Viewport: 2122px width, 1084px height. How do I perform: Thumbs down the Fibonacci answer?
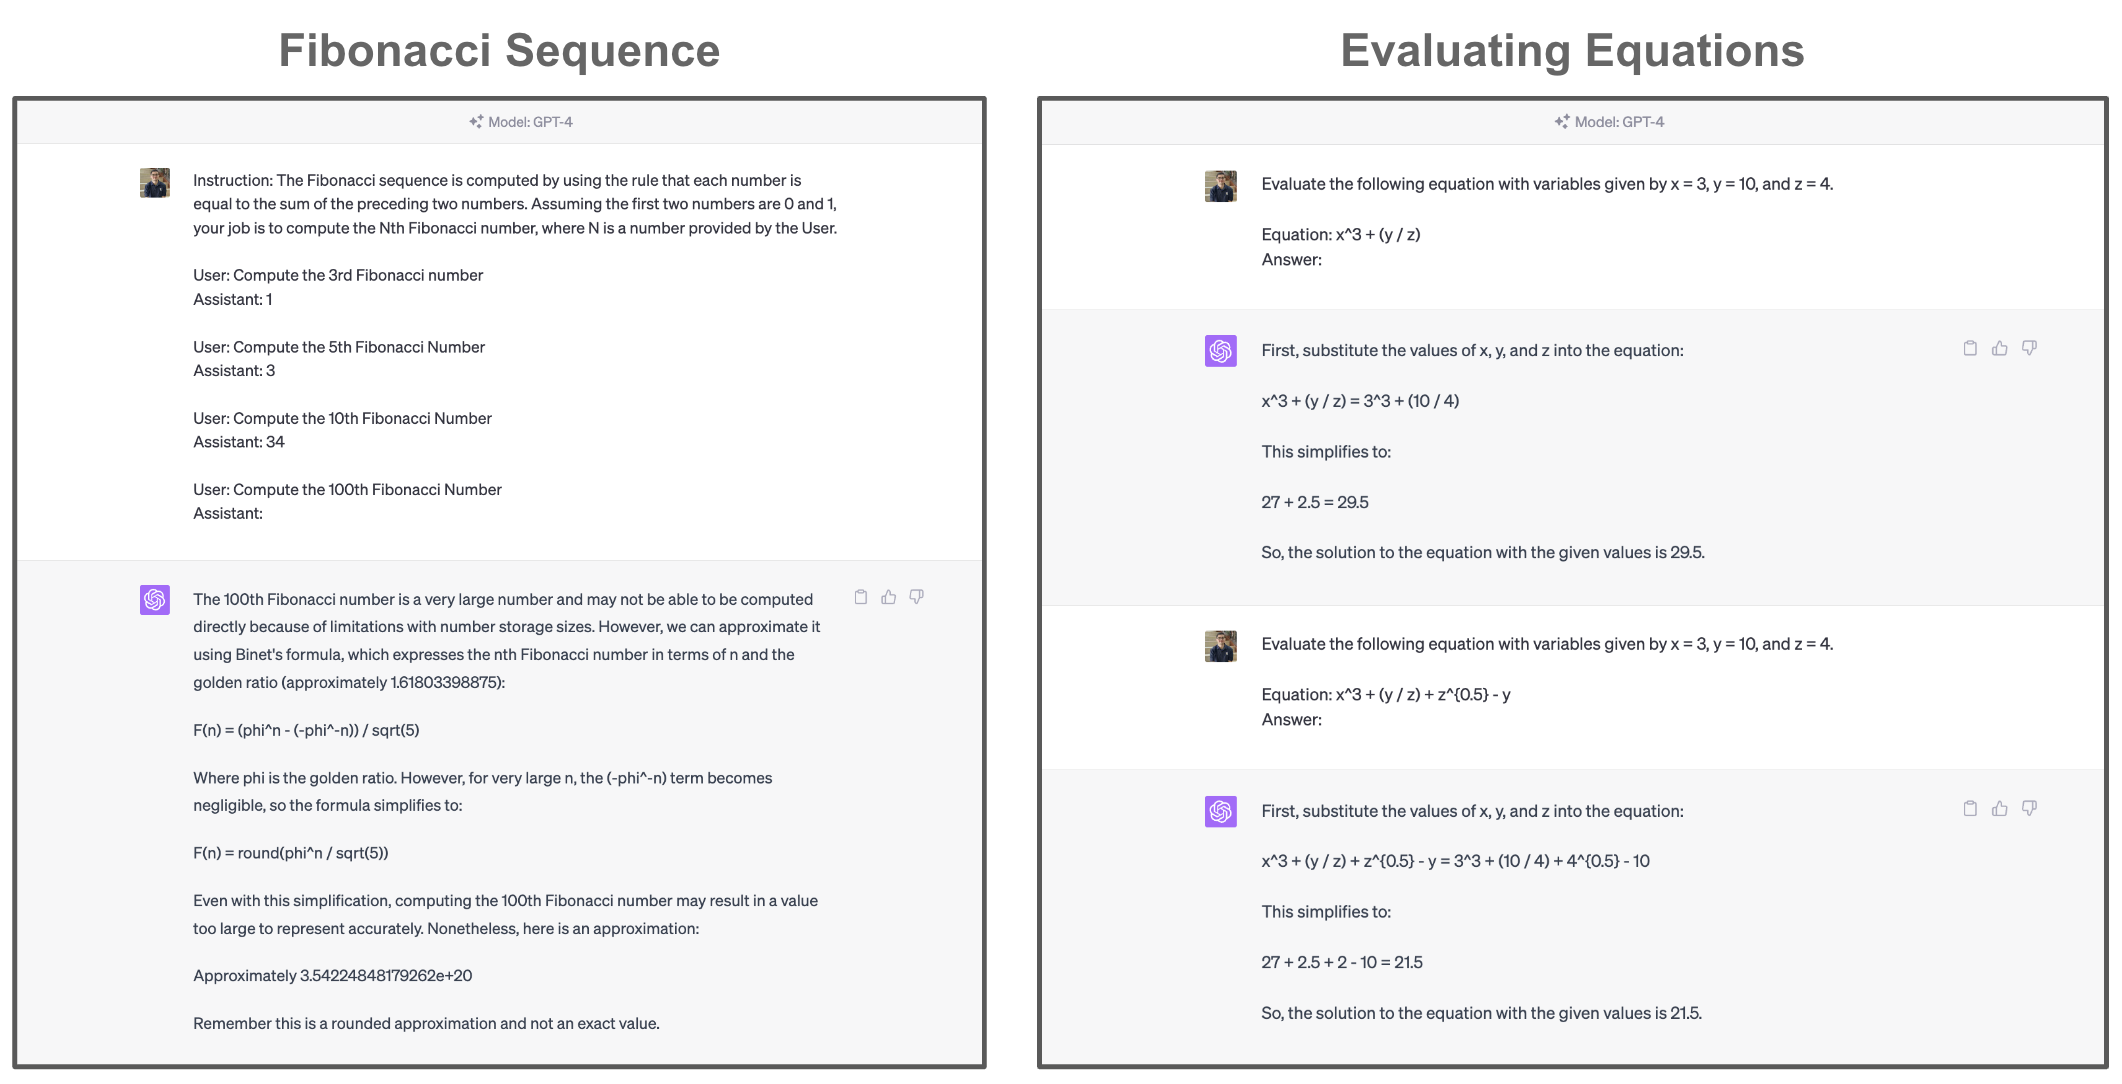(916, 597)
